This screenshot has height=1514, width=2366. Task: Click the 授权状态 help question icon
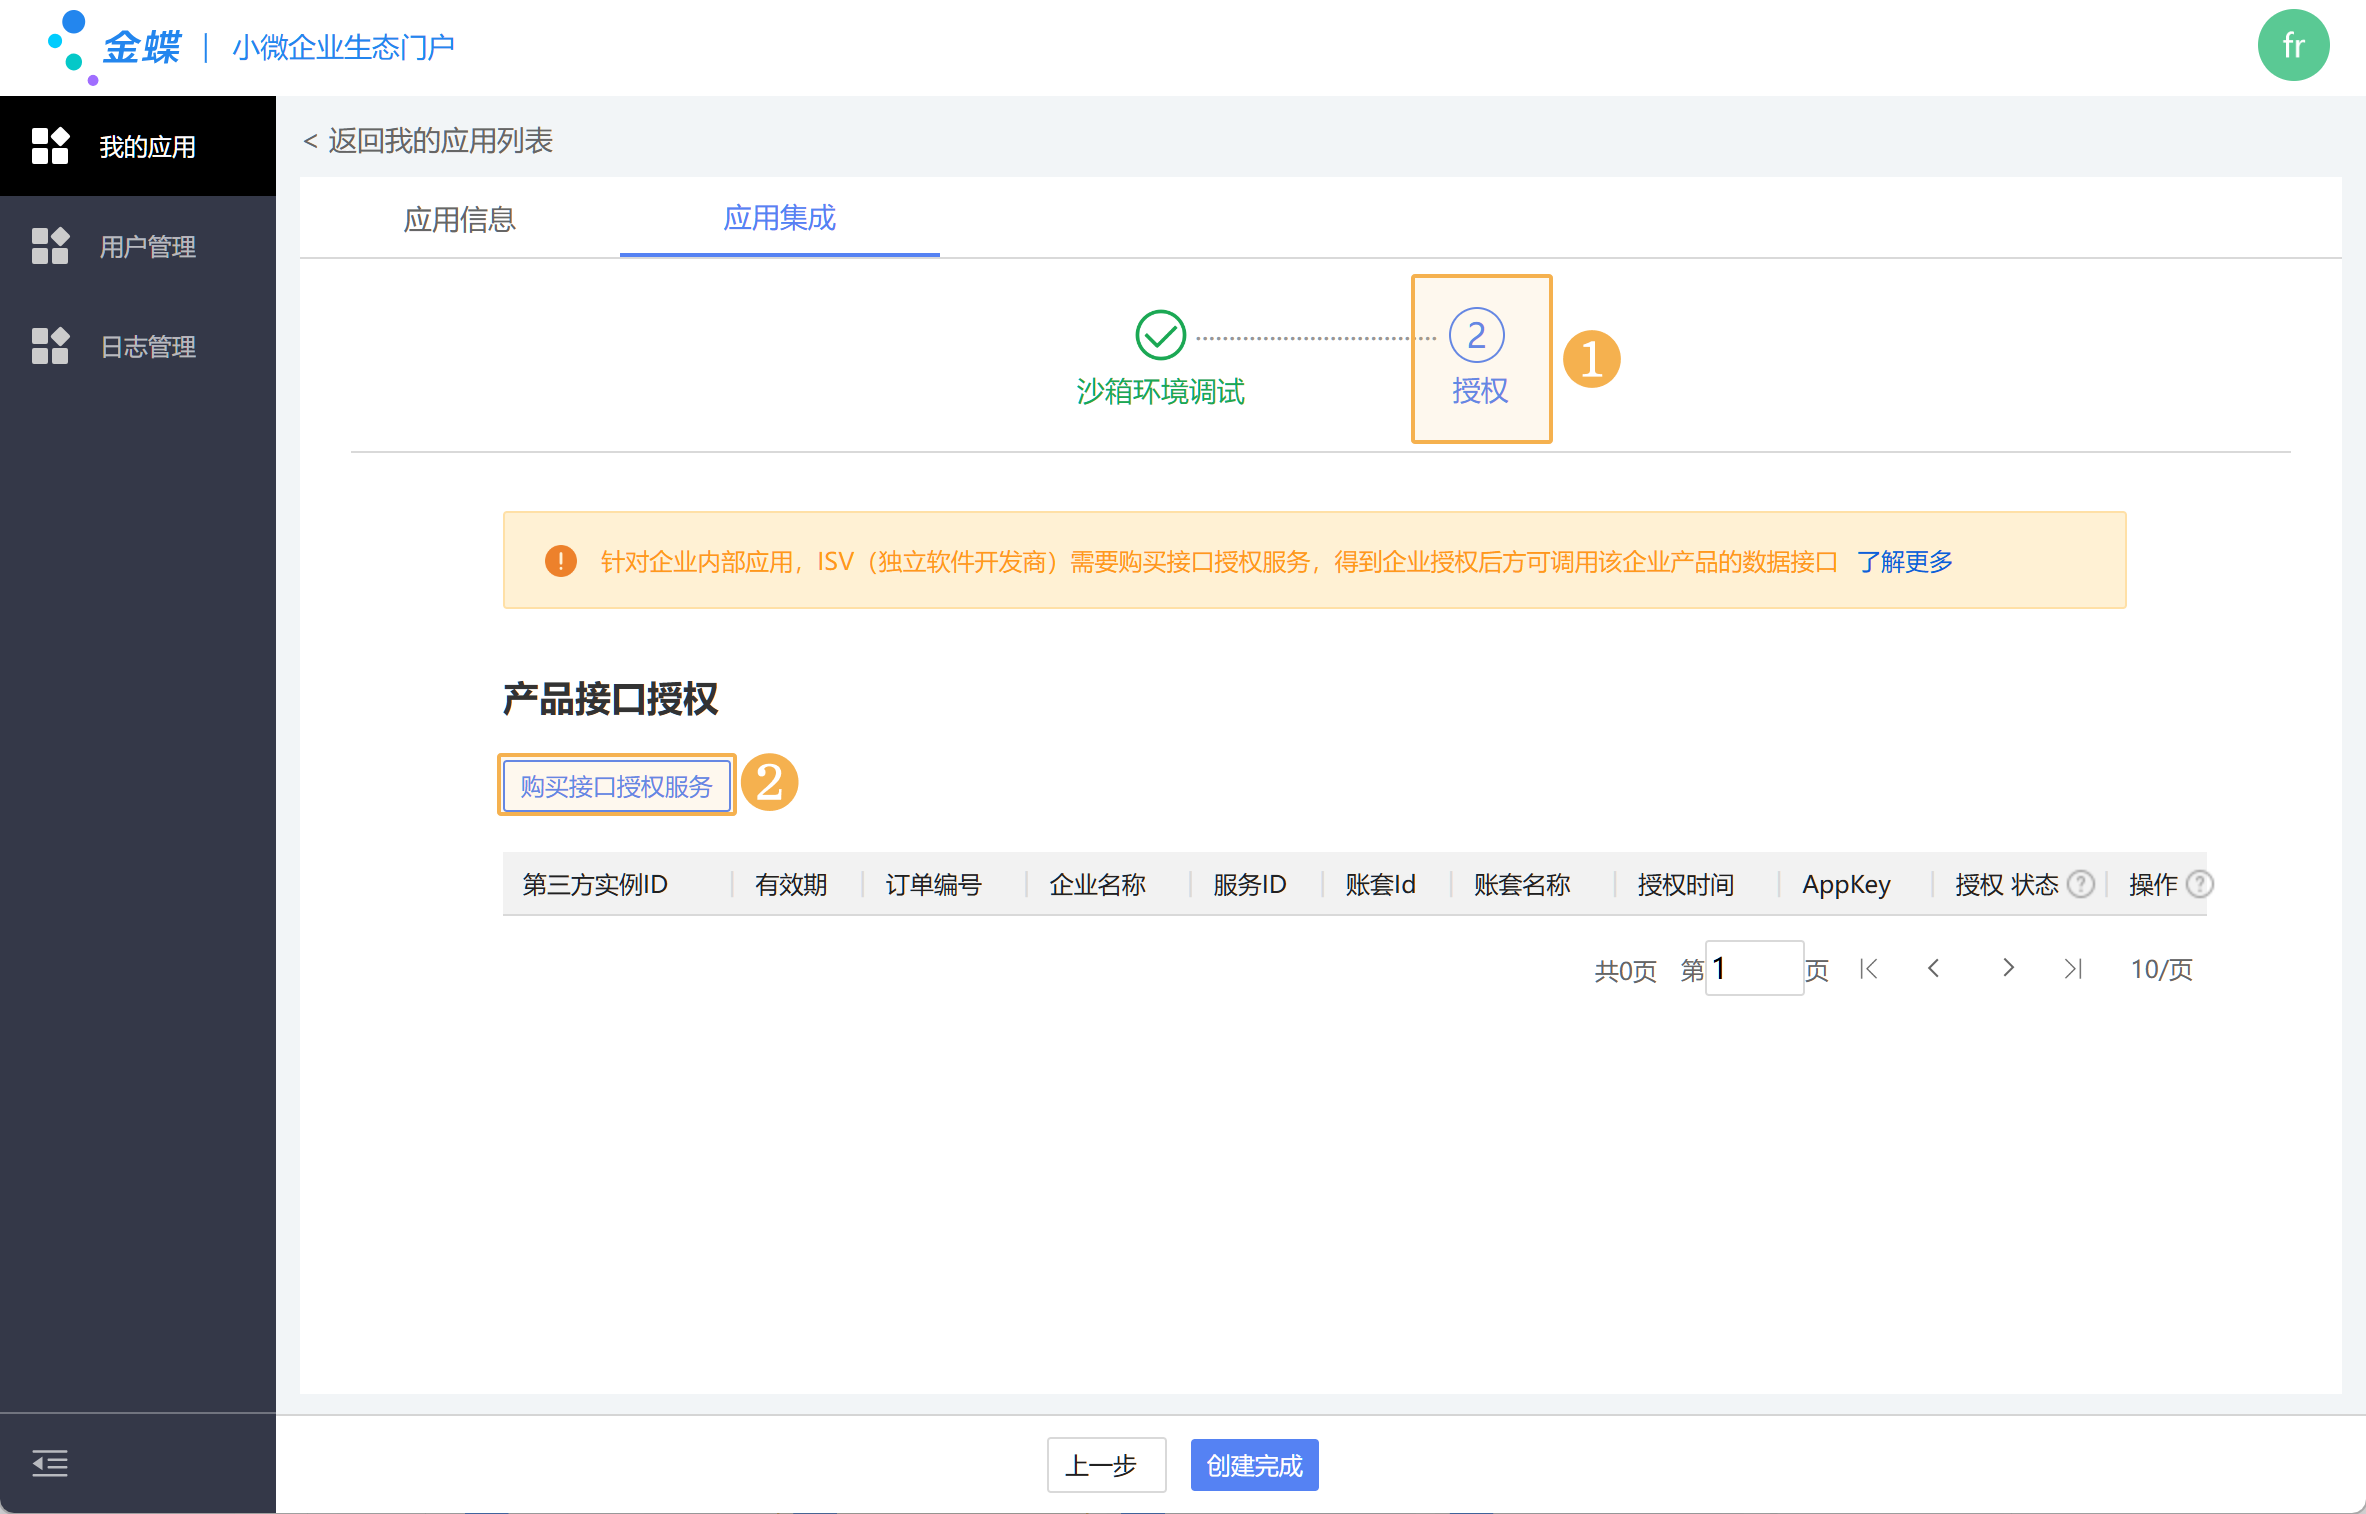[x=2081, y=884]
